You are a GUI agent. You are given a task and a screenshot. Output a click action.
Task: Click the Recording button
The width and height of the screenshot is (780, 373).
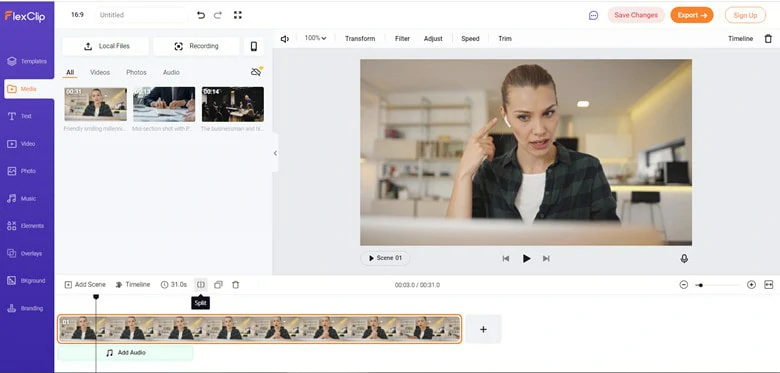pos(196,46)
